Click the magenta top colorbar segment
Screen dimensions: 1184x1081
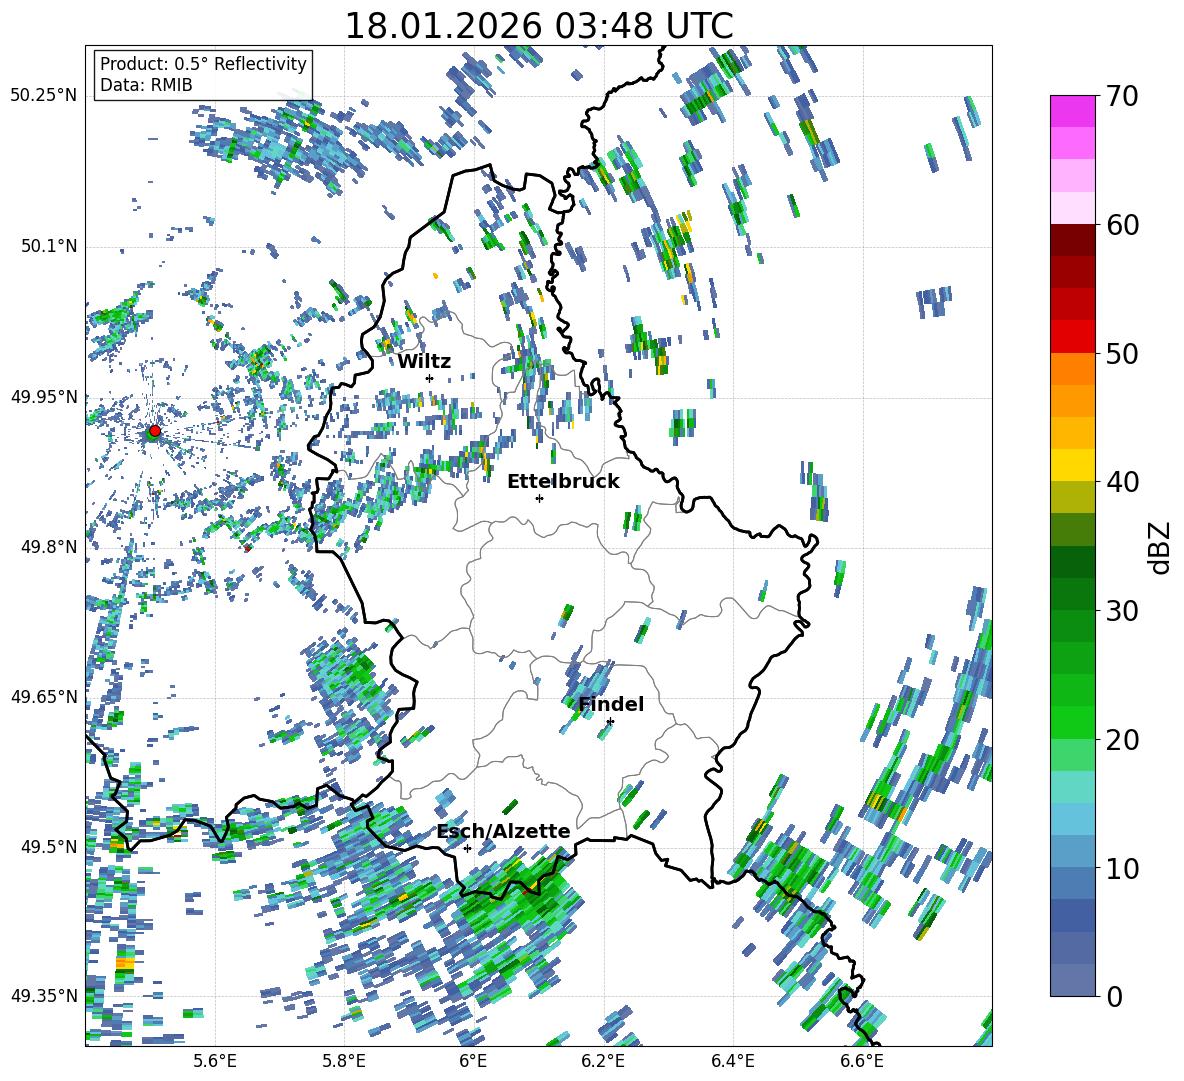pos(1073,111)
